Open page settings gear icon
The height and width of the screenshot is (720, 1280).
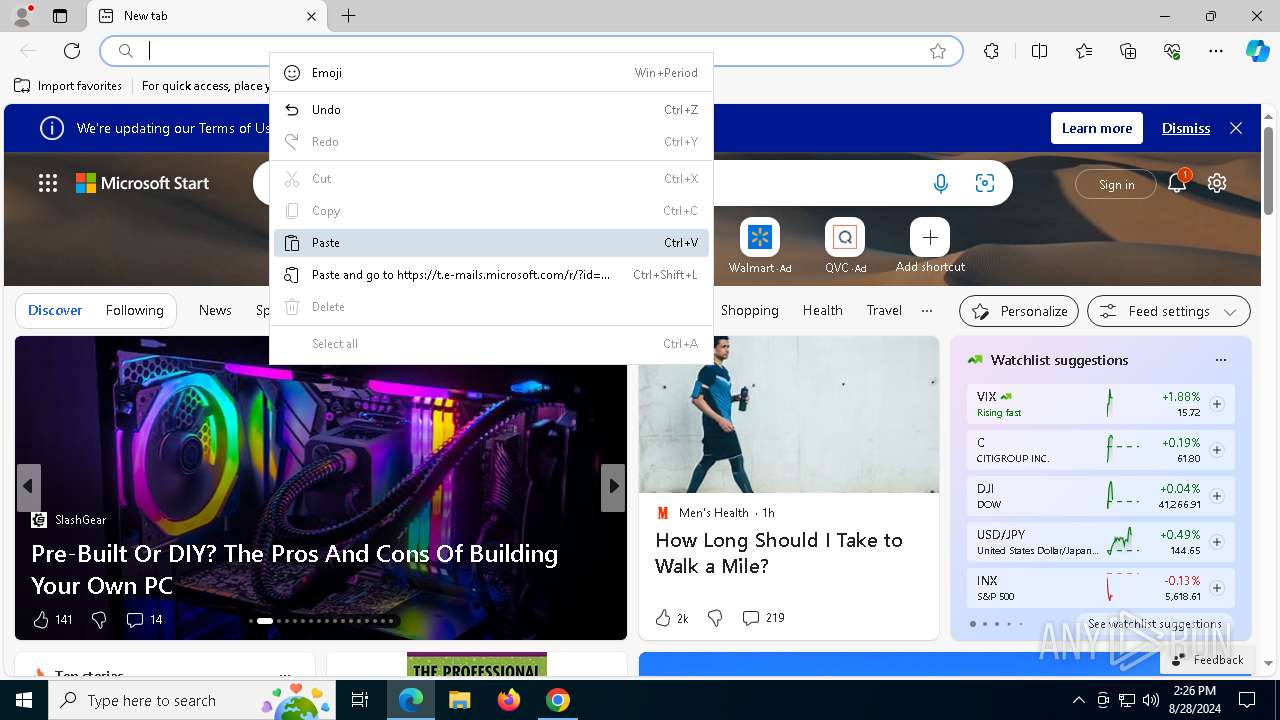tap(1217, 183)
